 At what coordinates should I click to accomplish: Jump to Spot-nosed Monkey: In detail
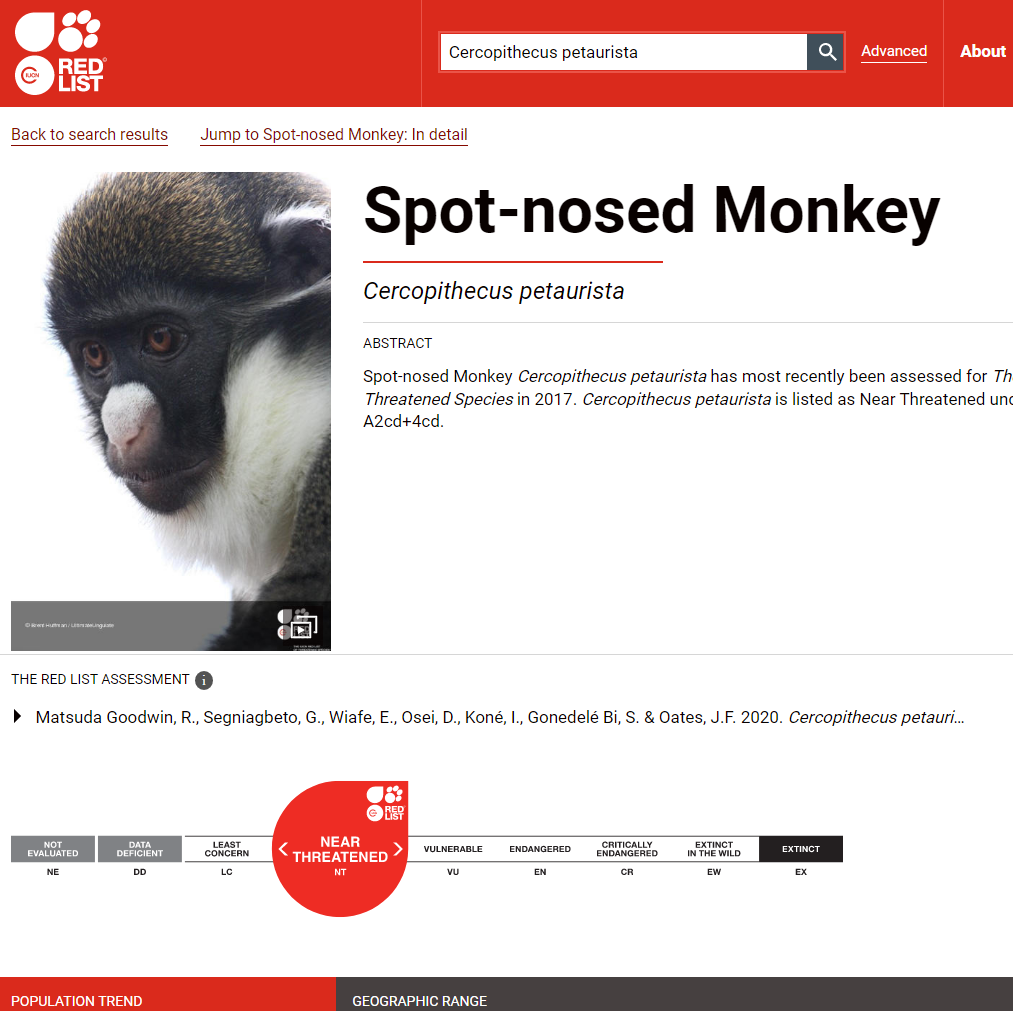point(333,134)
